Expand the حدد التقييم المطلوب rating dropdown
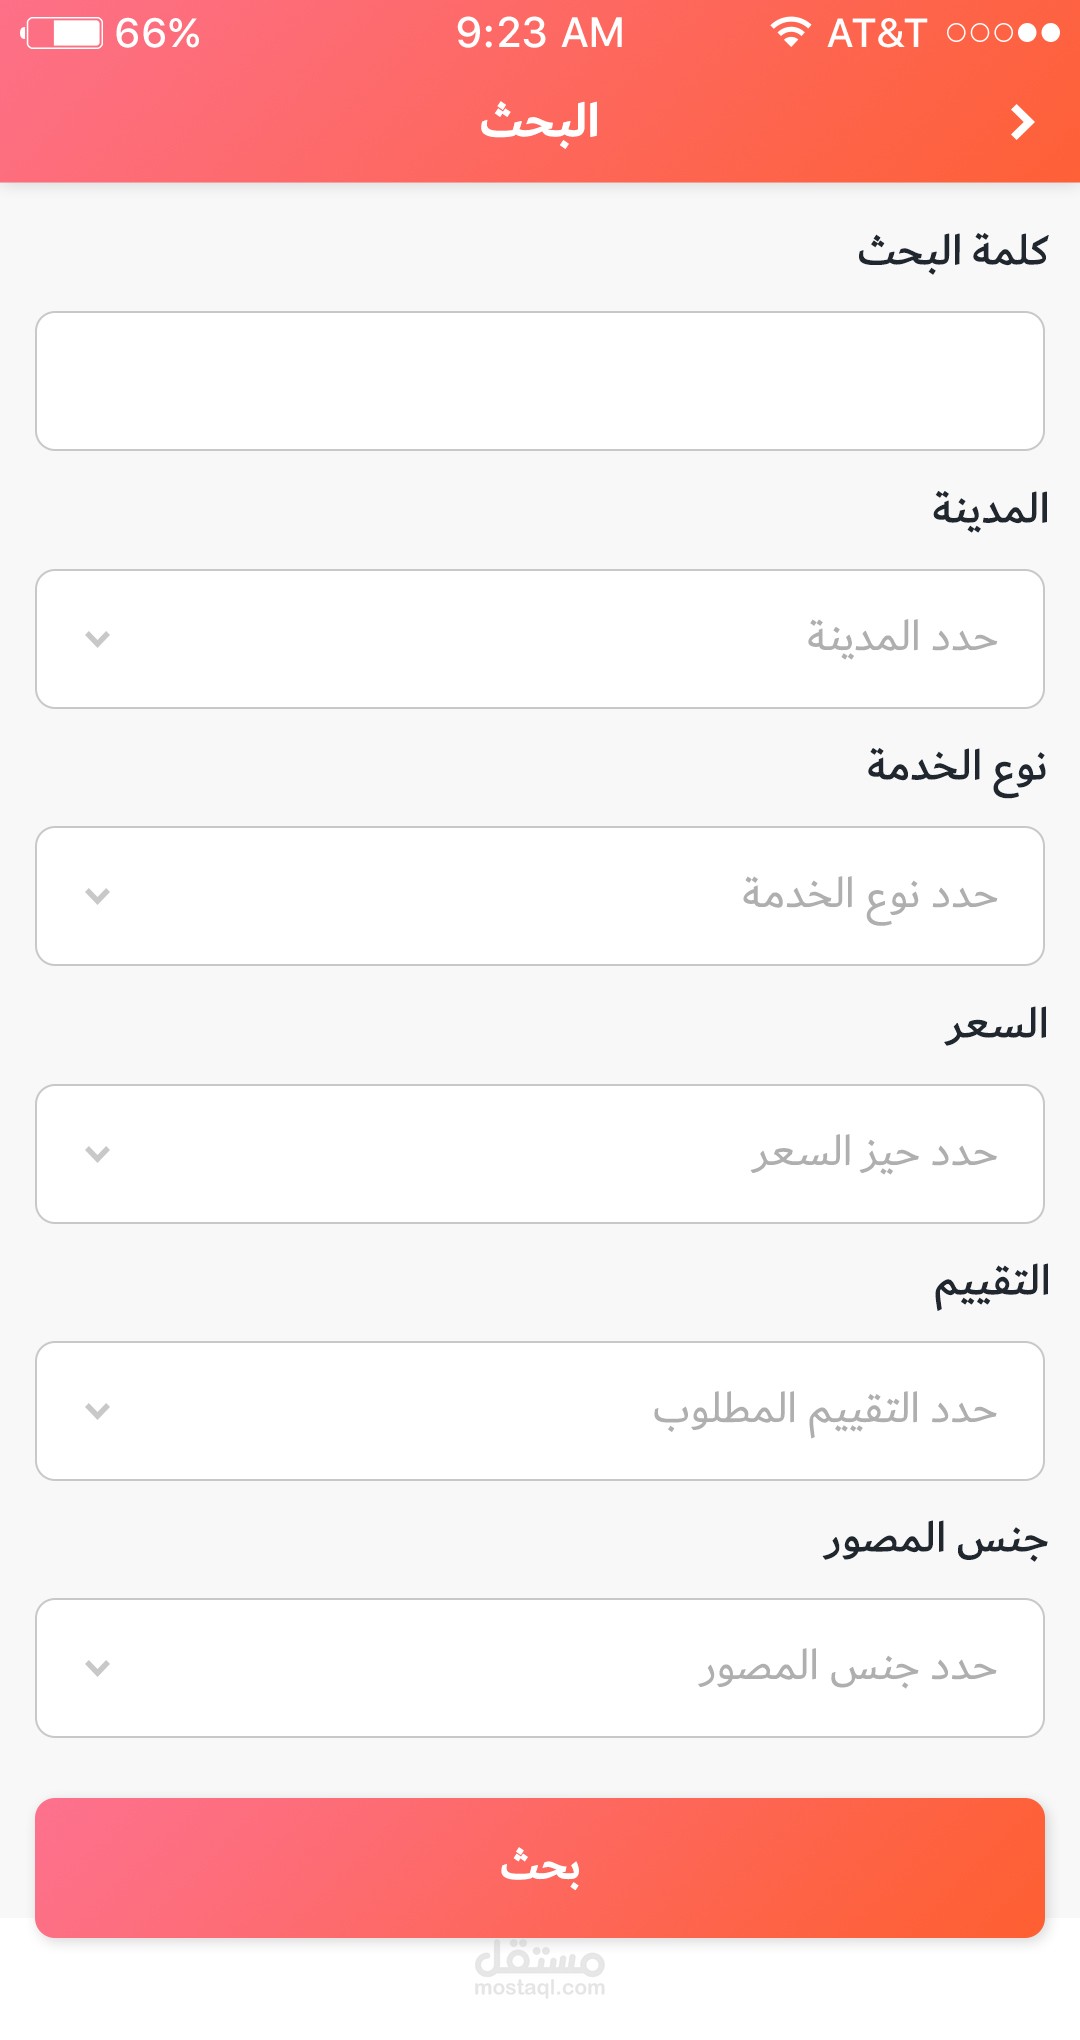The width and height of the screenshot is (1080, 2040). (540, 1411)
